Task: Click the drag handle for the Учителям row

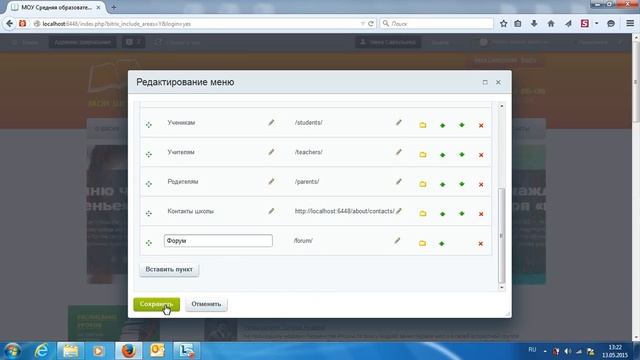Action: (149, 154)
